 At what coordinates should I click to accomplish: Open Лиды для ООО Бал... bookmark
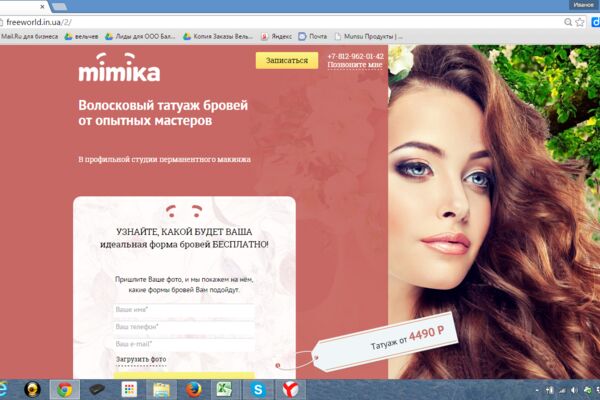pos(140,36)
